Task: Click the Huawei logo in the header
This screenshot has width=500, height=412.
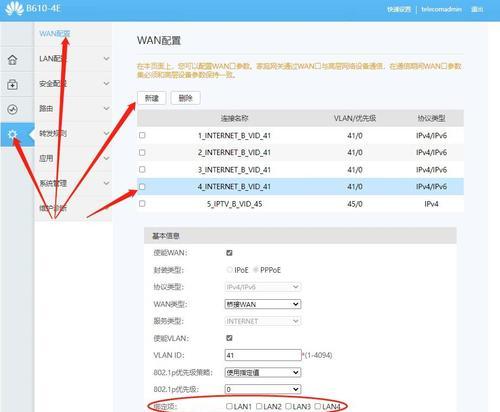Action: click(x=14, y=9)
